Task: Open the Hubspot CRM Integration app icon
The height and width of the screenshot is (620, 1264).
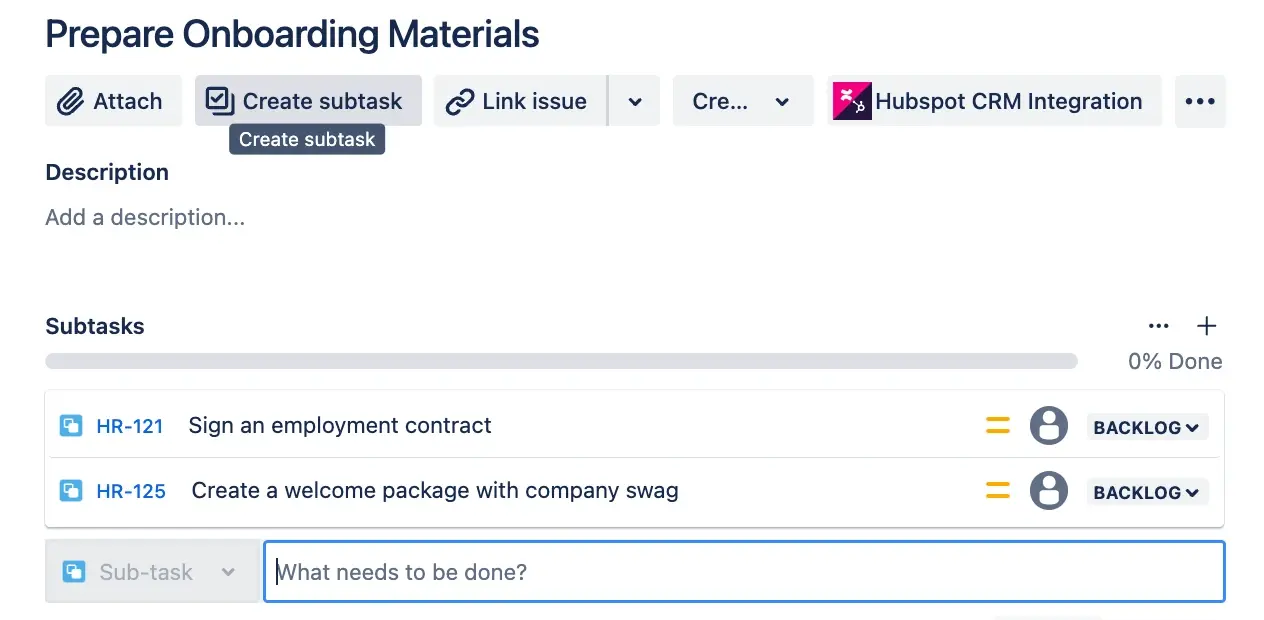Action: [x=852, y=101]
